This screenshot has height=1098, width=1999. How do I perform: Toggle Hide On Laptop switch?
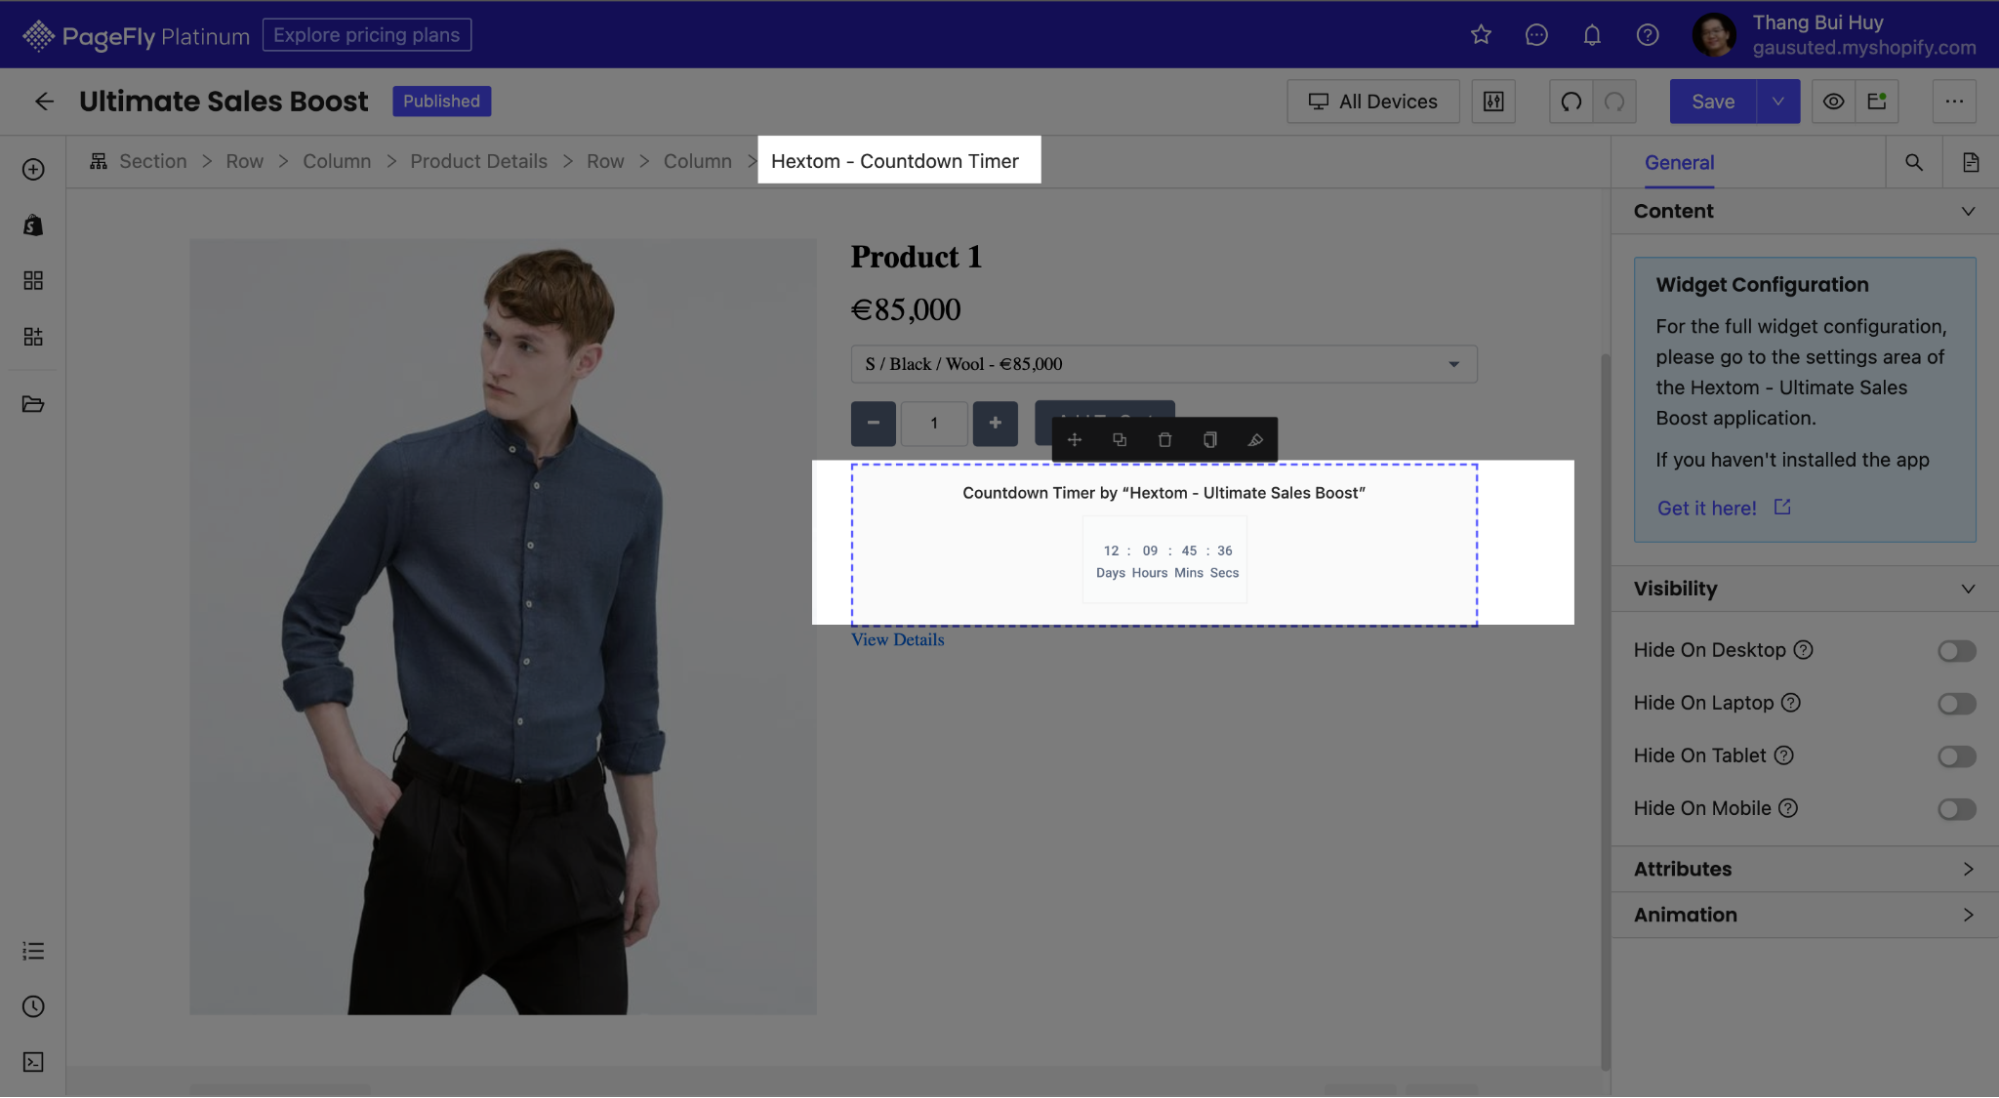(x=1956, y=704)
